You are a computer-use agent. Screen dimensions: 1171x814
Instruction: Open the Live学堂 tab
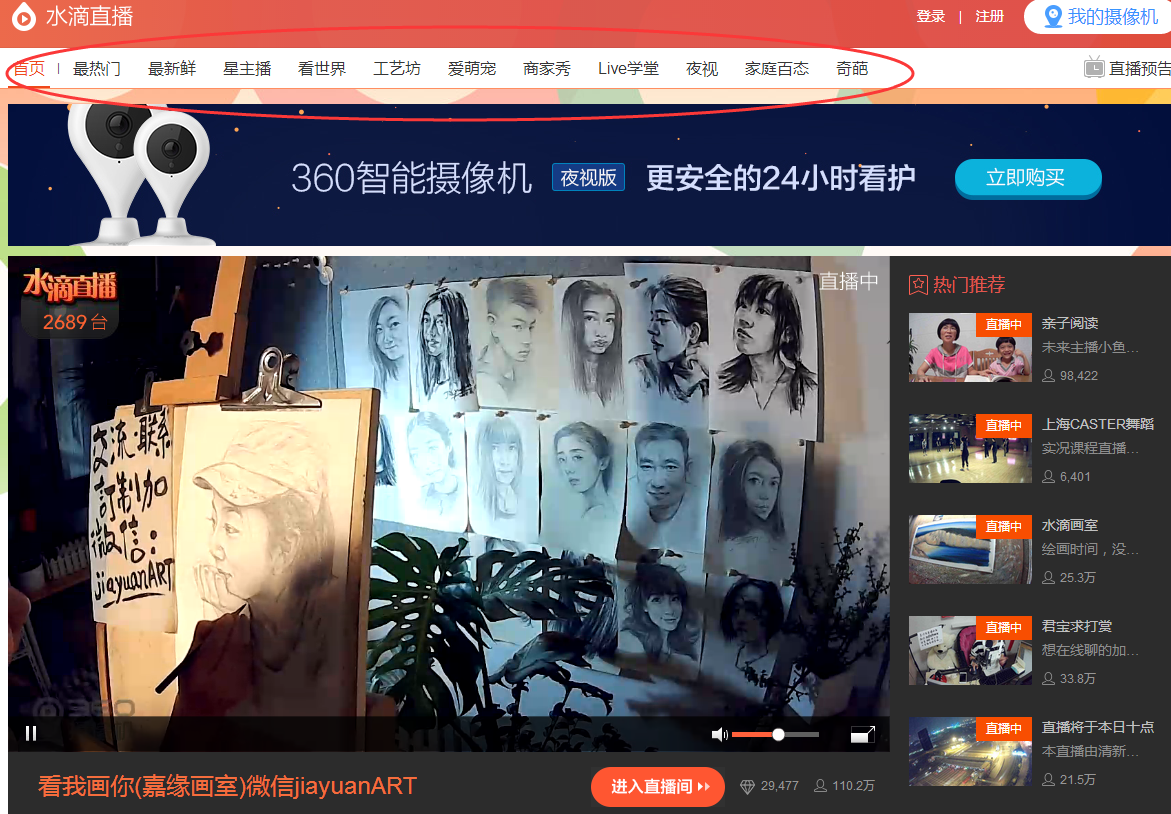pos(629,69)
